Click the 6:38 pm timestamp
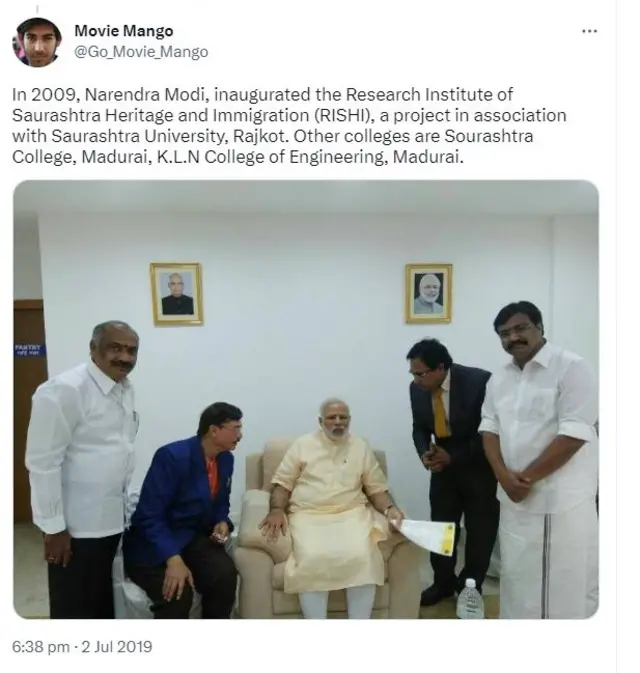Screen dimensions: 640x673 coord(40,647)
